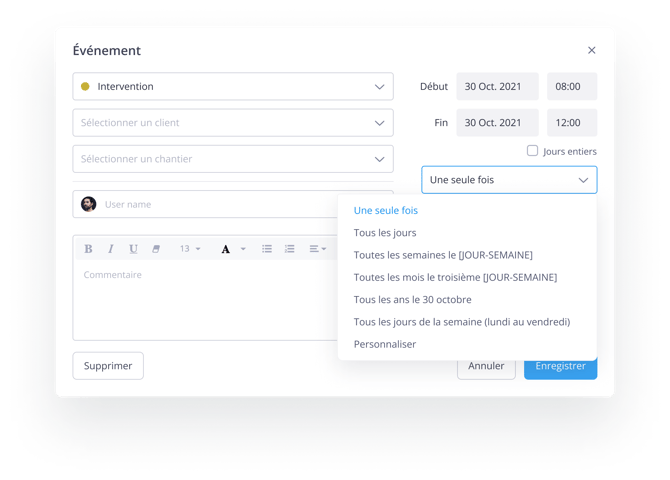Image resolution: width=670 pixels, height=480 pixels.
Task: Open the font size 13 dropdown
Action: [x=190, y=249]
